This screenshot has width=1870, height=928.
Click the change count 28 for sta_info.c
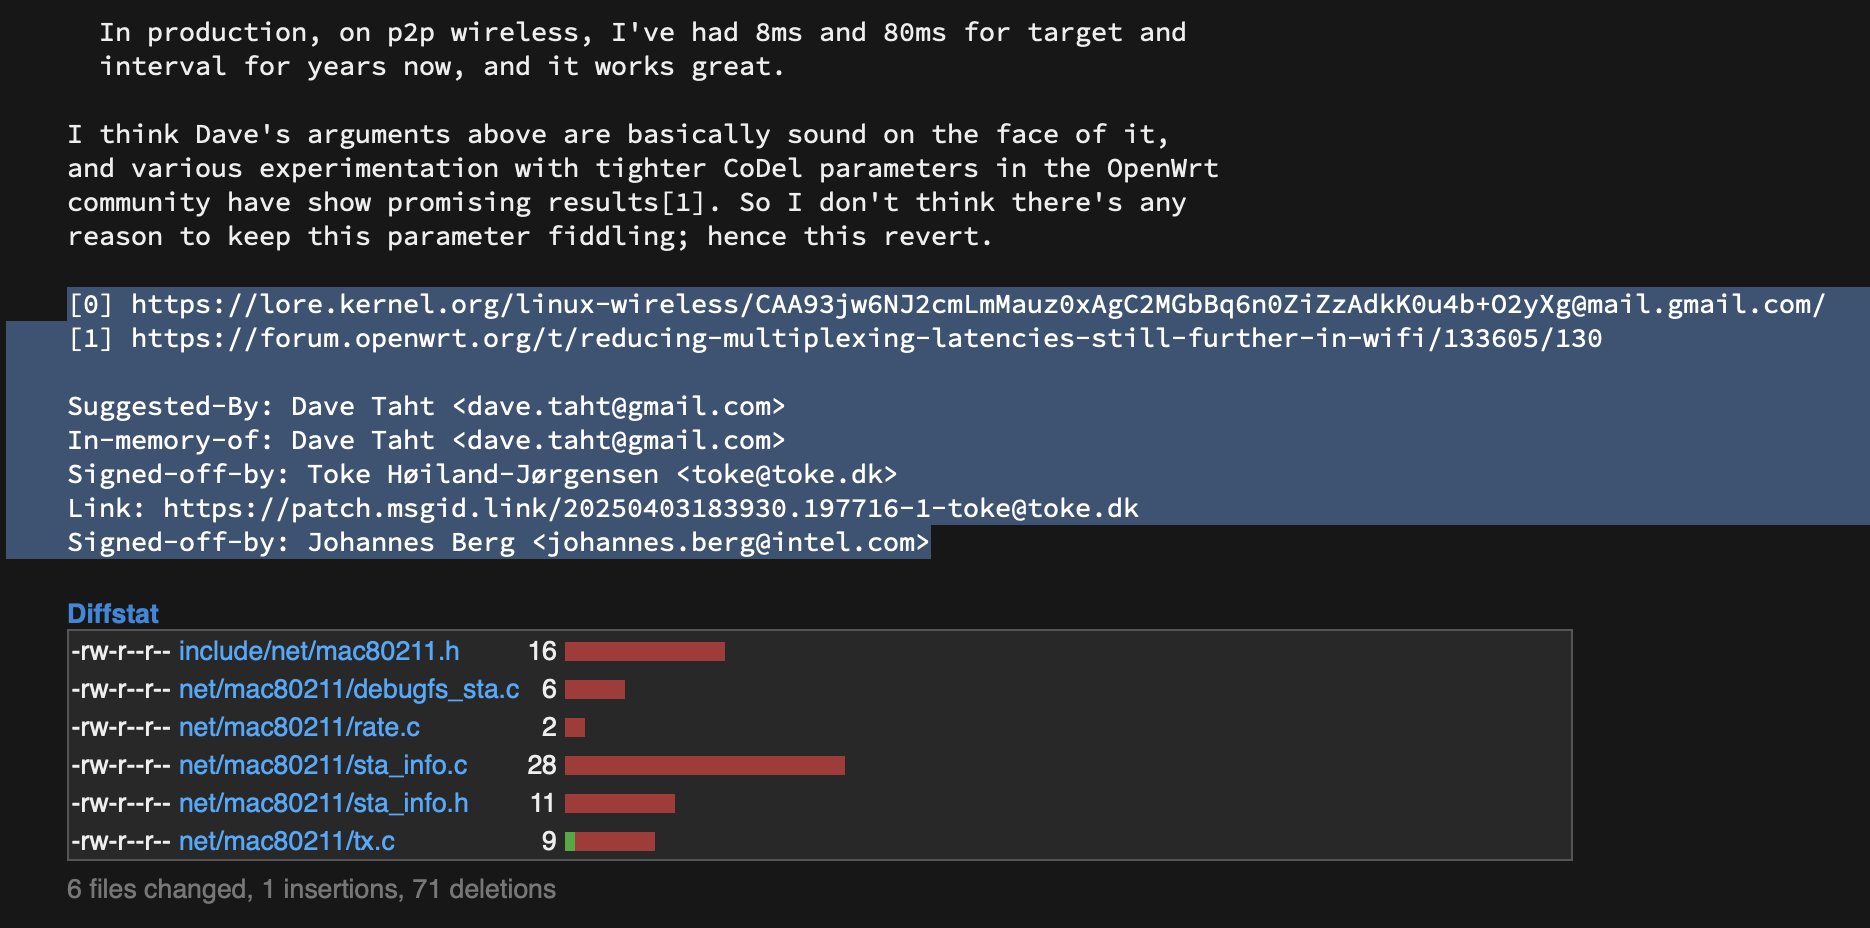[x=541, y=765]
